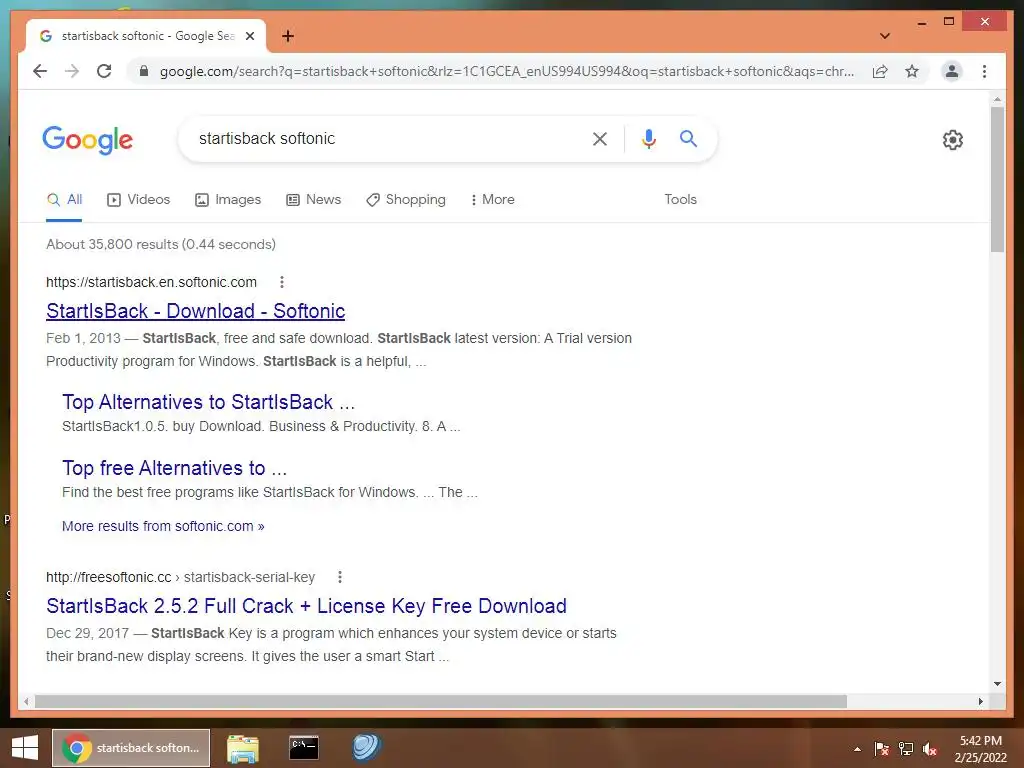This screenshot has height=768, width=1024.
Task: Click the address bar URL
Action: (507, 71)
